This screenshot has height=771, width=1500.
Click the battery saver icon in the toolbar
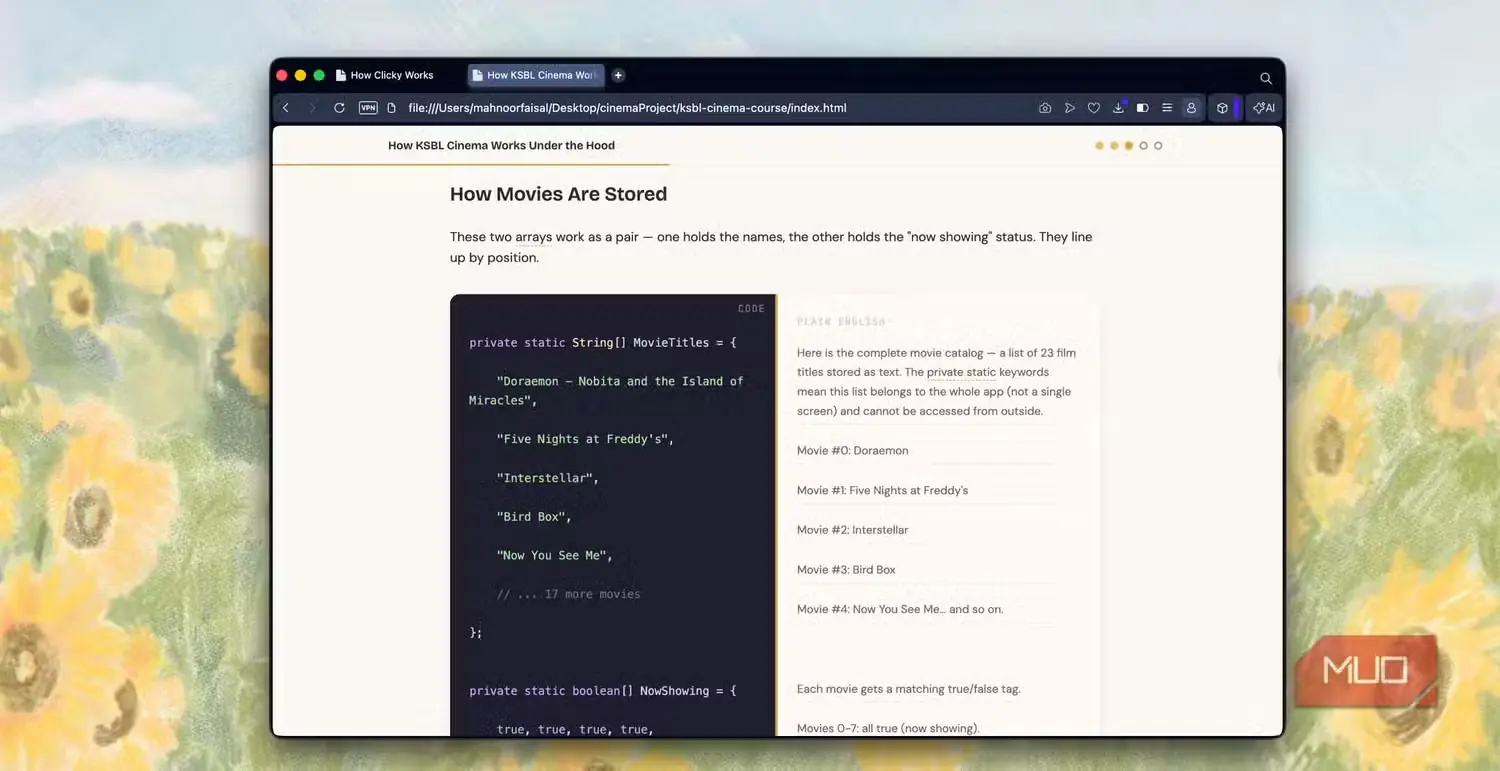coord(1143,108)
